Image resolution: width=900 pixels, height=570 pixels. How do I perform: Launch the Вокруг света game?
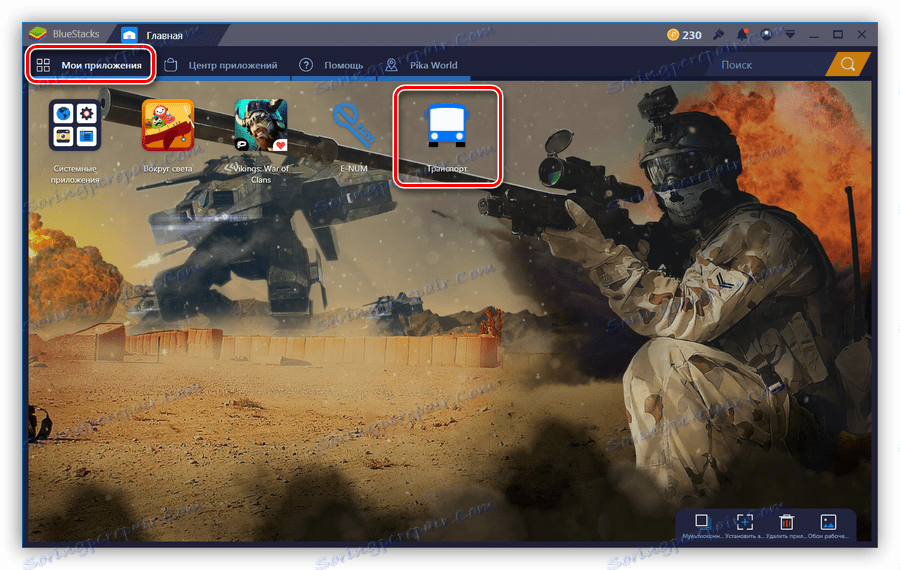[168, 125]
